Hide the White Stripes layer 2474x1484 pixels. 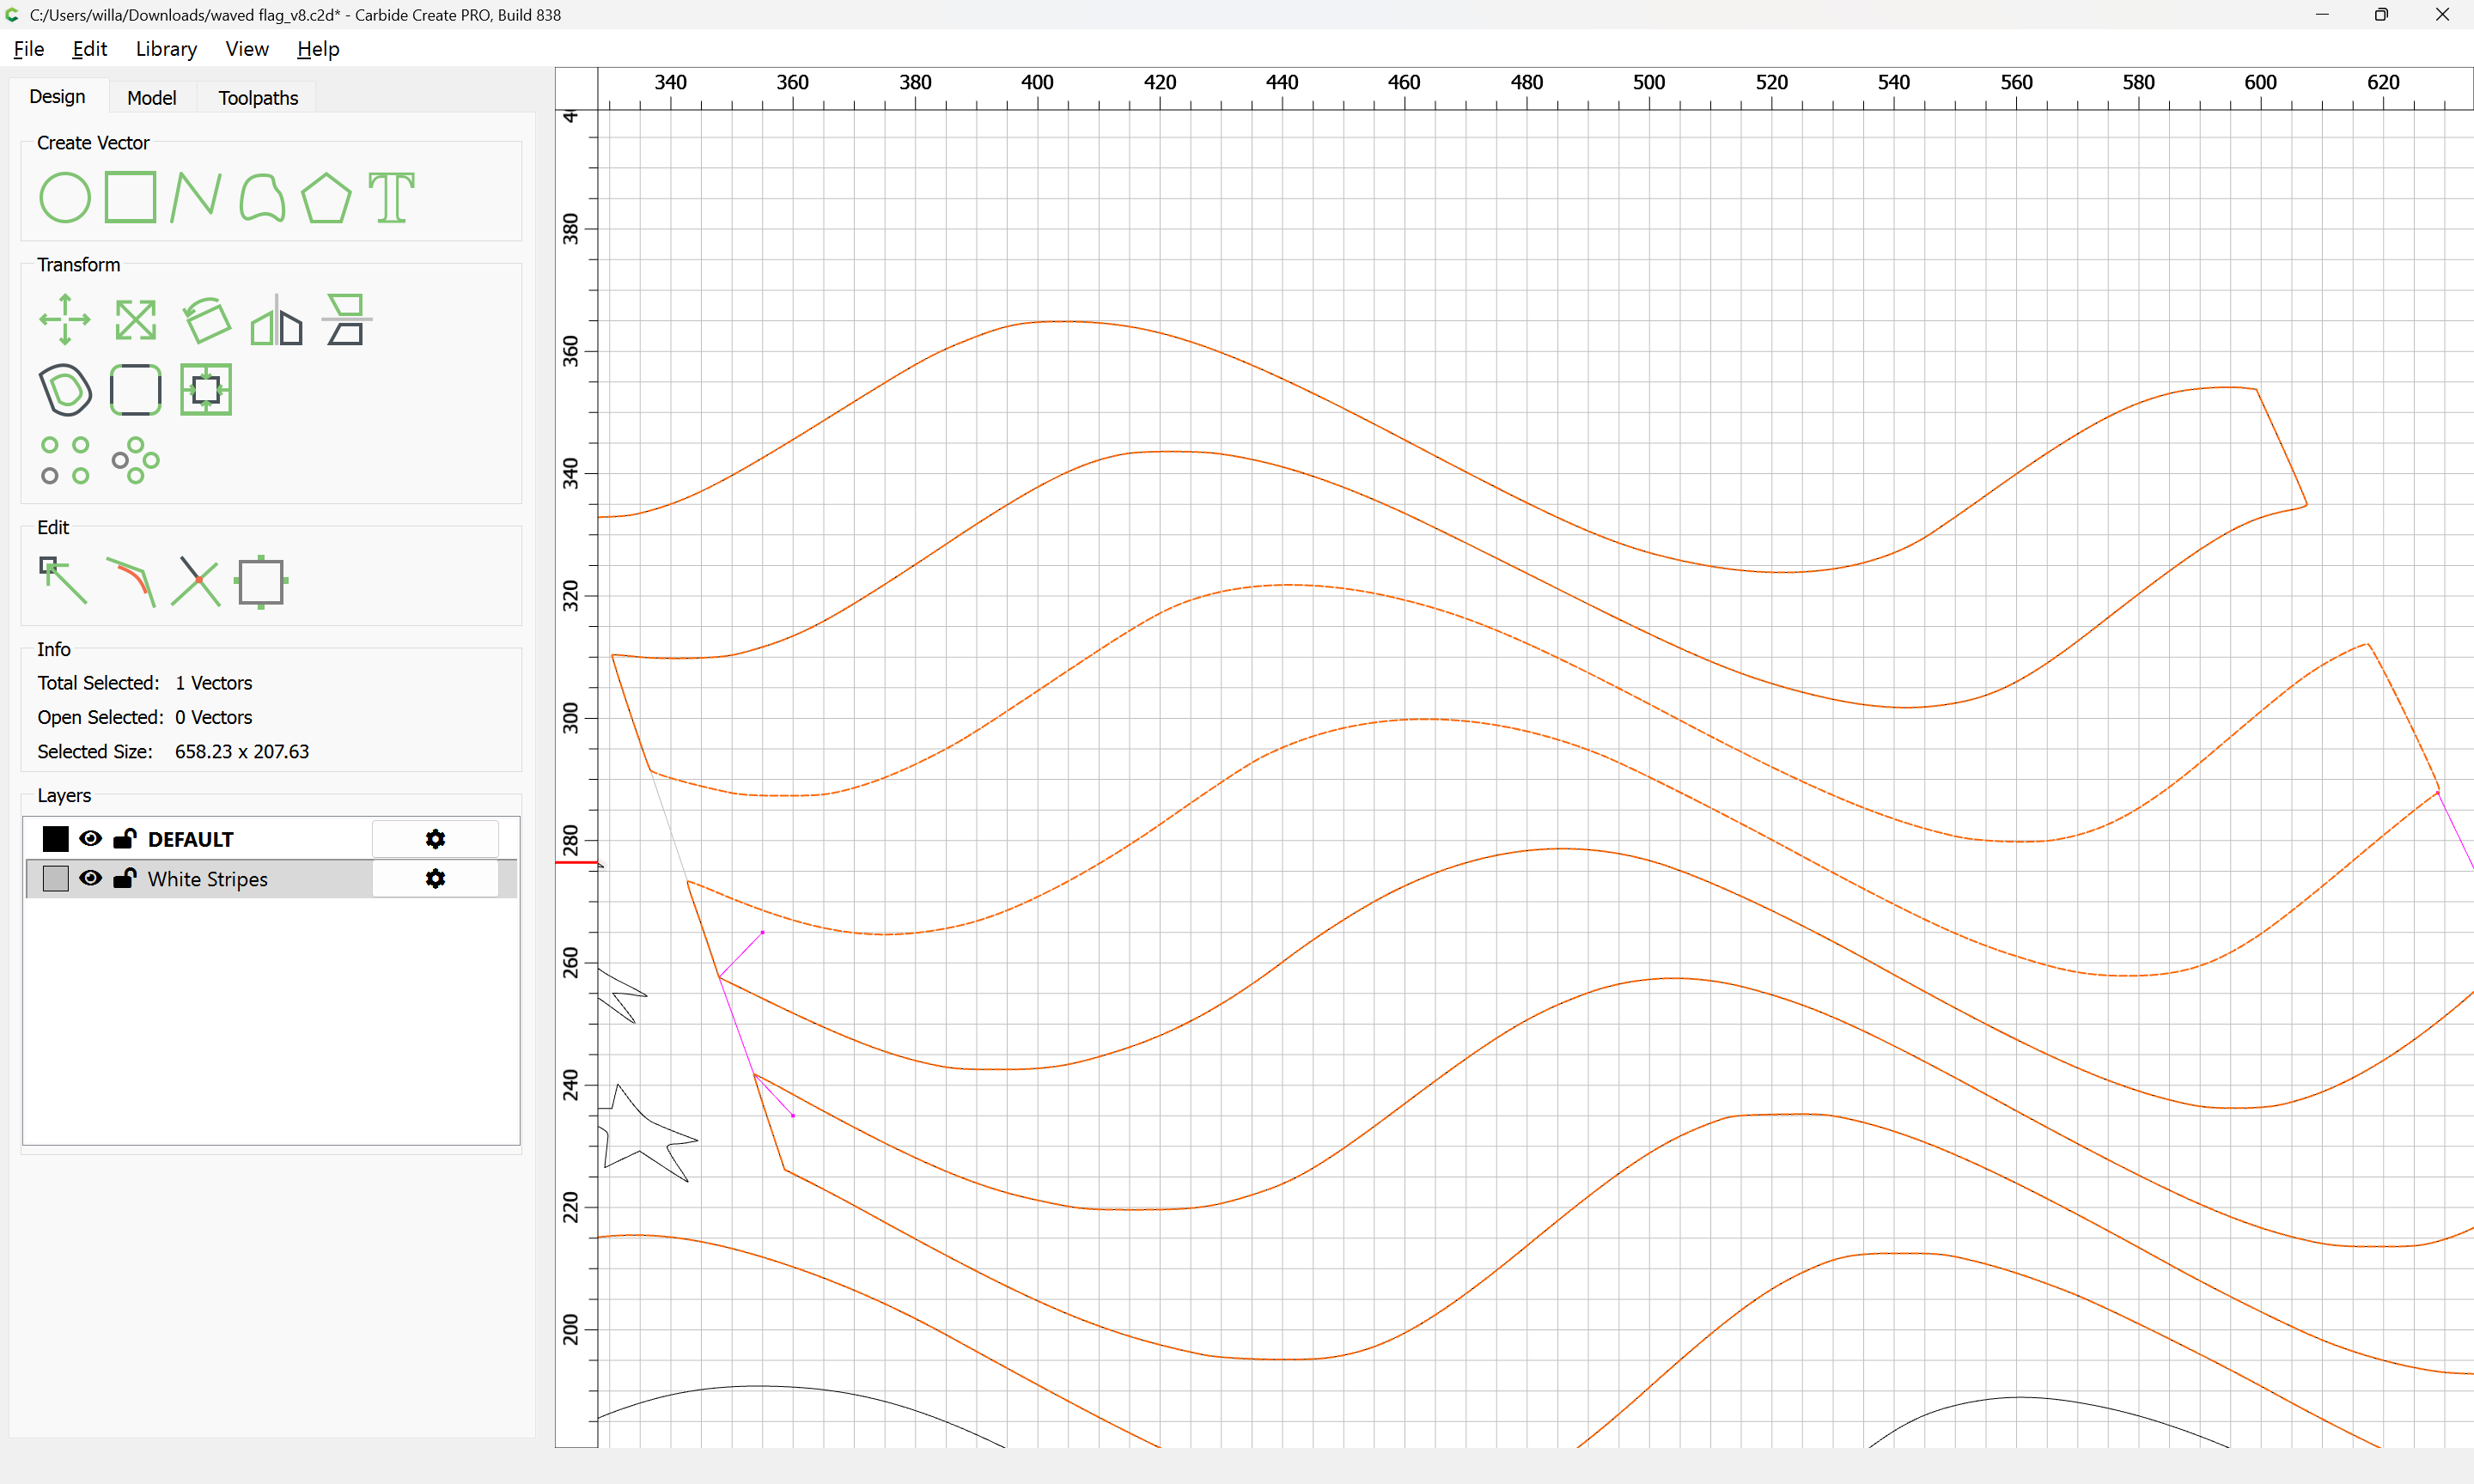91,879
